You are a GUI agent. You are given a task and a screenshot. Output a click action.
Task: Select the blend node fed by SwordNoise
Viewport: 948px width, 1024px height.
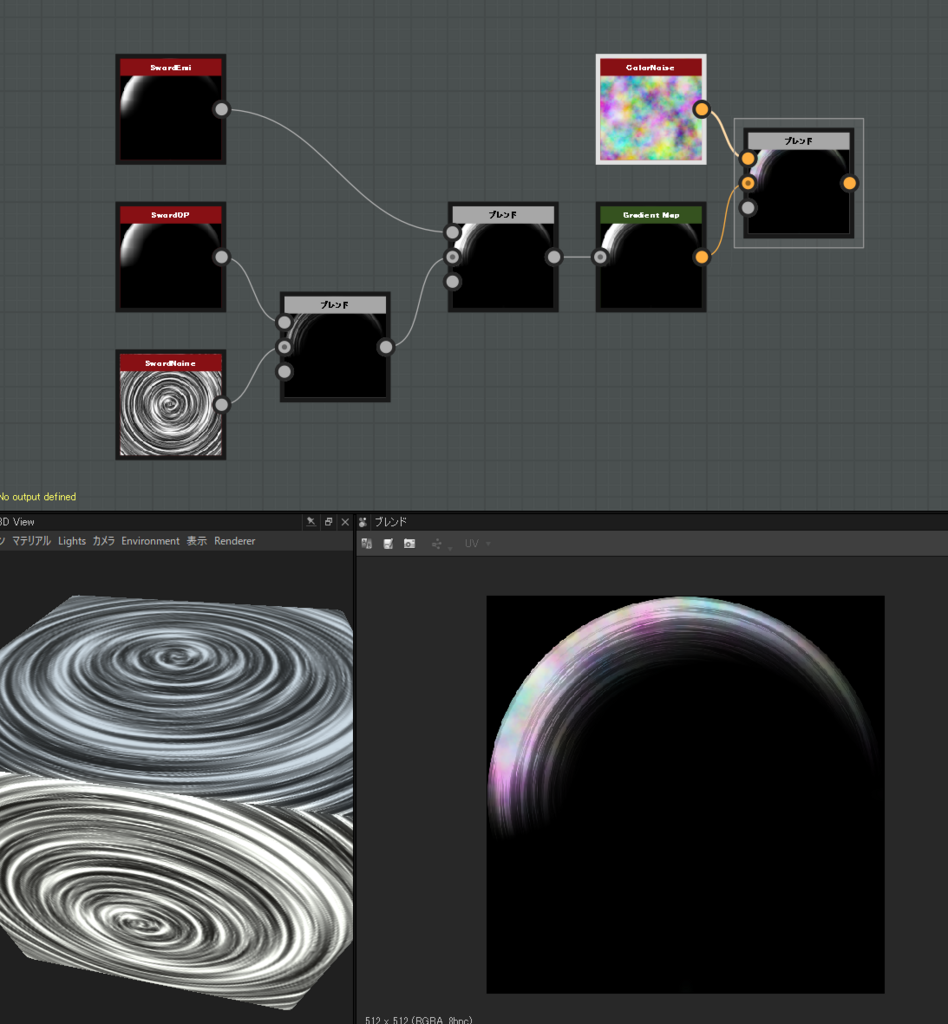coord(335,347)
